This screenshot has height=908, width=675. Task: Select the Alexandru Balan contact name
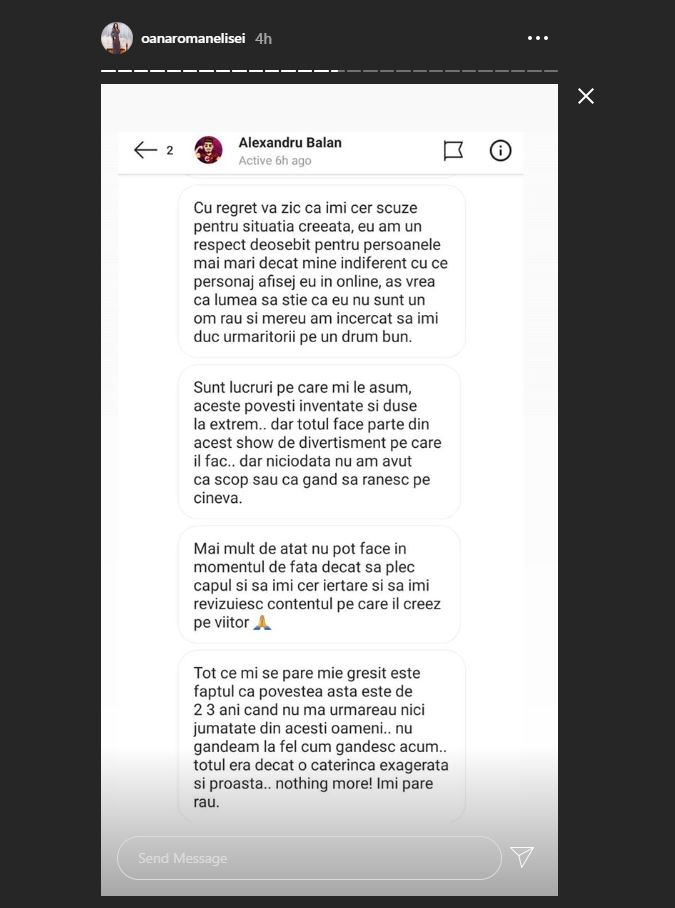(290, 143)
